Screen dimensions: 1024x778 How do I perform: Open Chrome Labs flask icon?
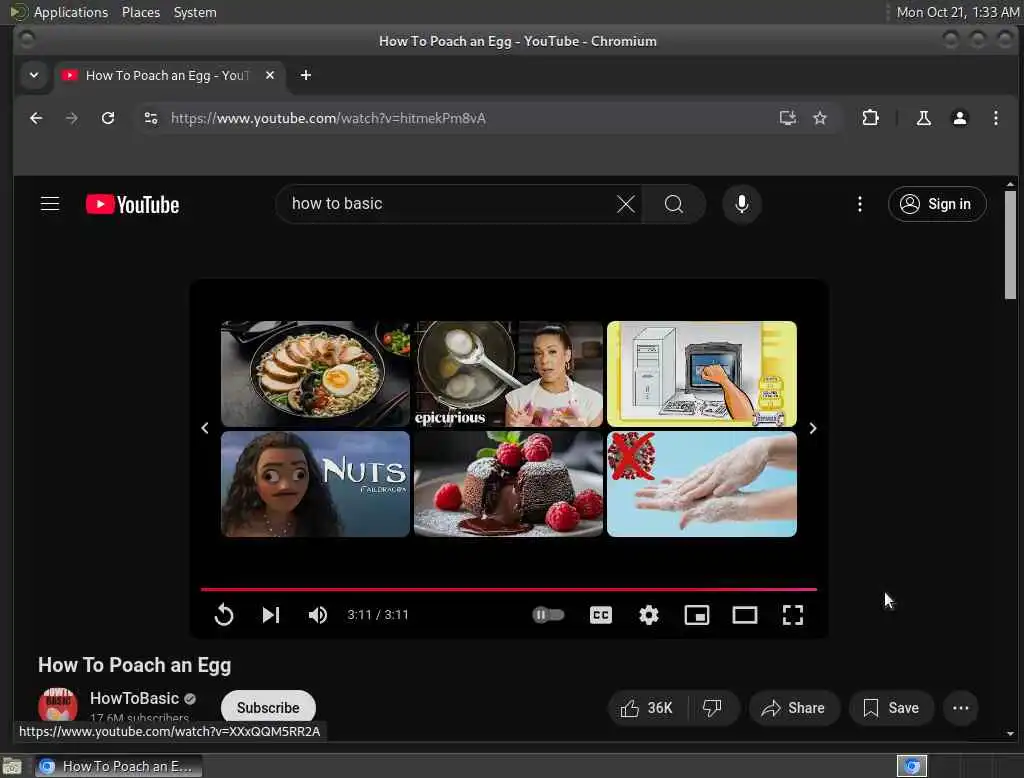[923, 118]
